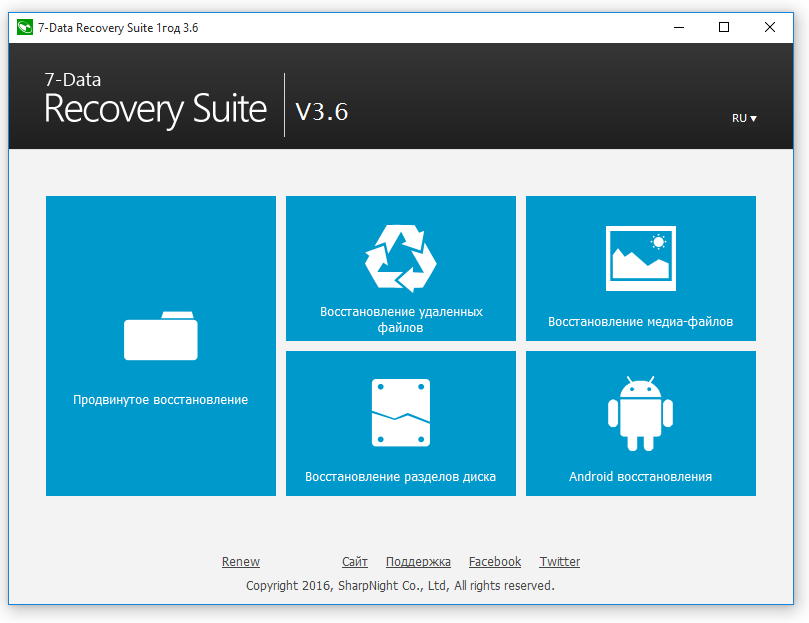809x623 pixels.
Task: Click the Android robot icon
Action: click(x=640, y=413)
